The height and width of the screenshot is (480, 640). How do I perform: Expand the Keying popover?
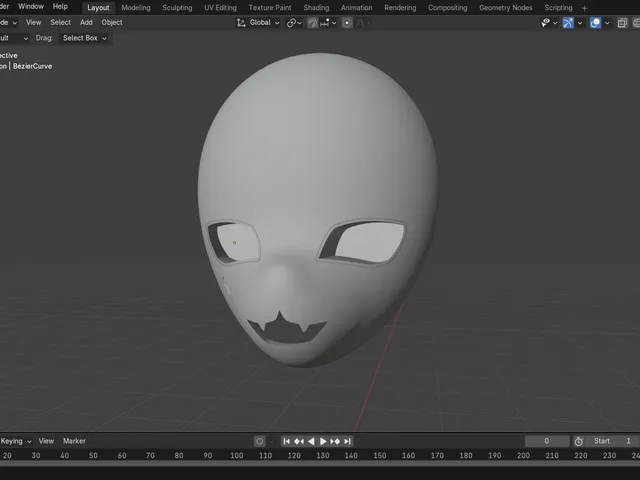[x=16, y=441]
